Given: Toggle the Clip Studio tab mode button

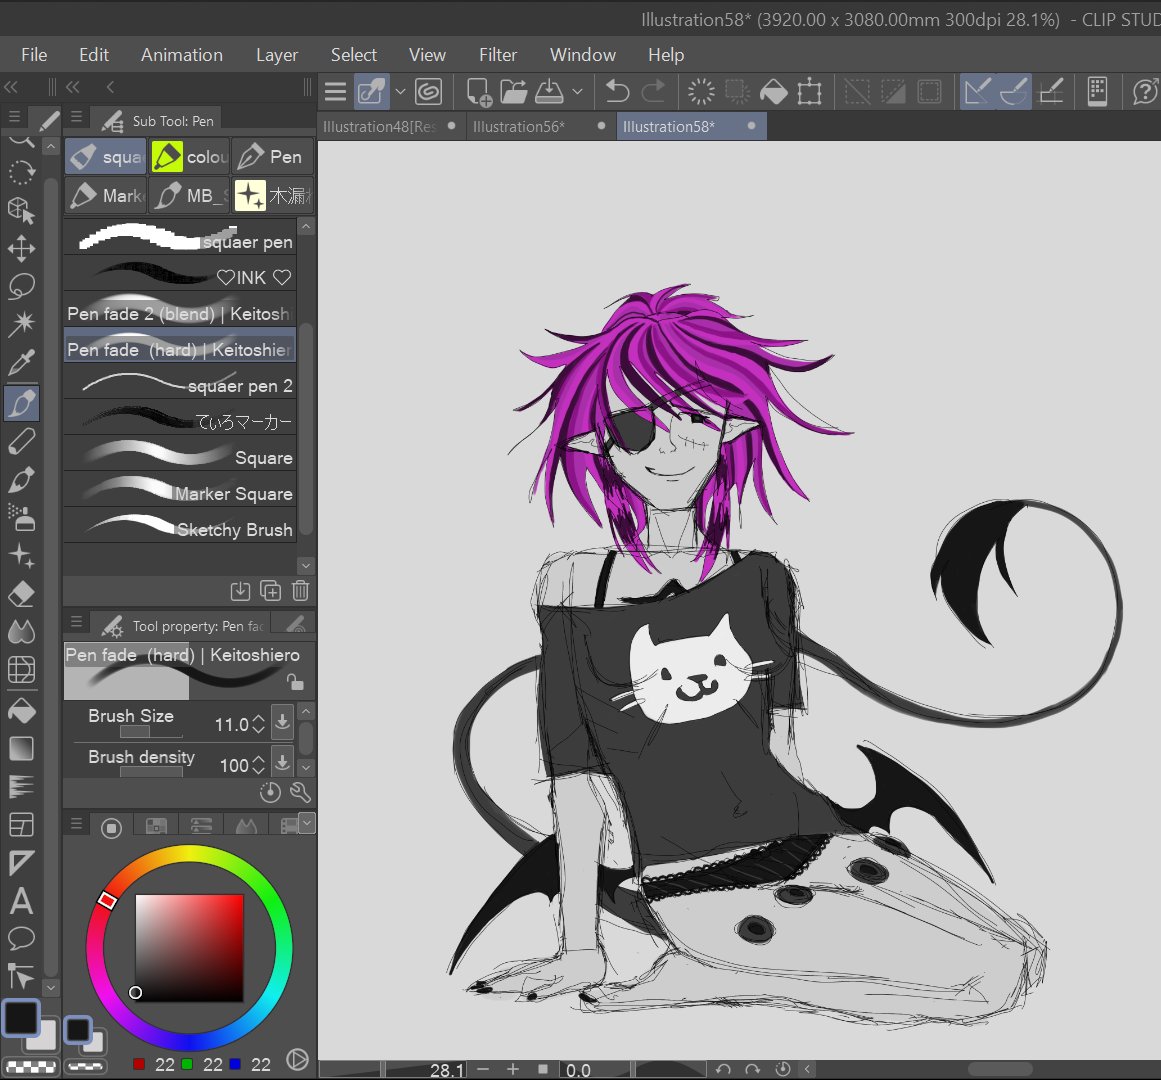Looking at the screenshot, I should click(371, 92).
